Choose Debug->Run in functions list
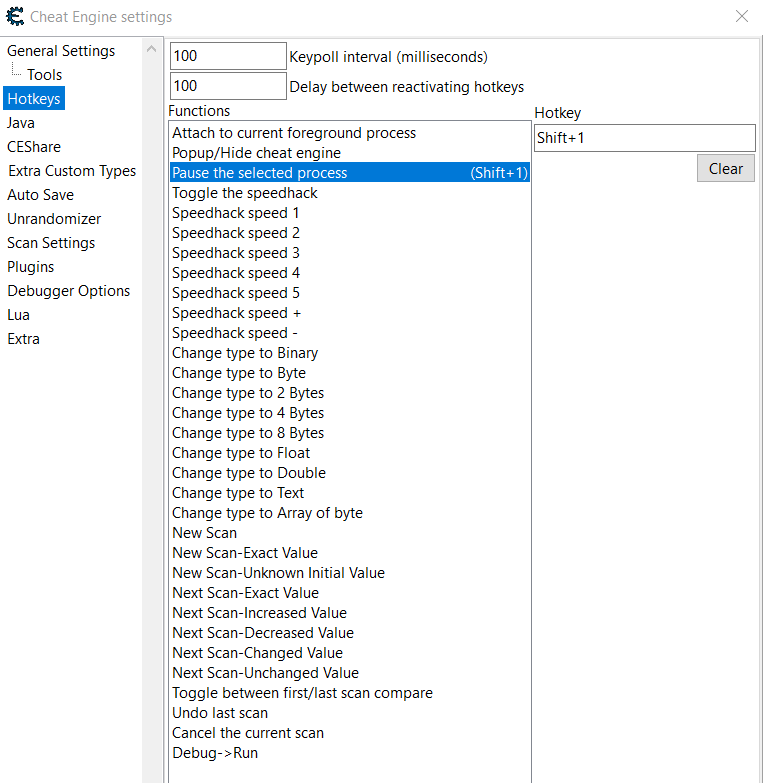The image size is (763, 783). (x=215, y=753)
